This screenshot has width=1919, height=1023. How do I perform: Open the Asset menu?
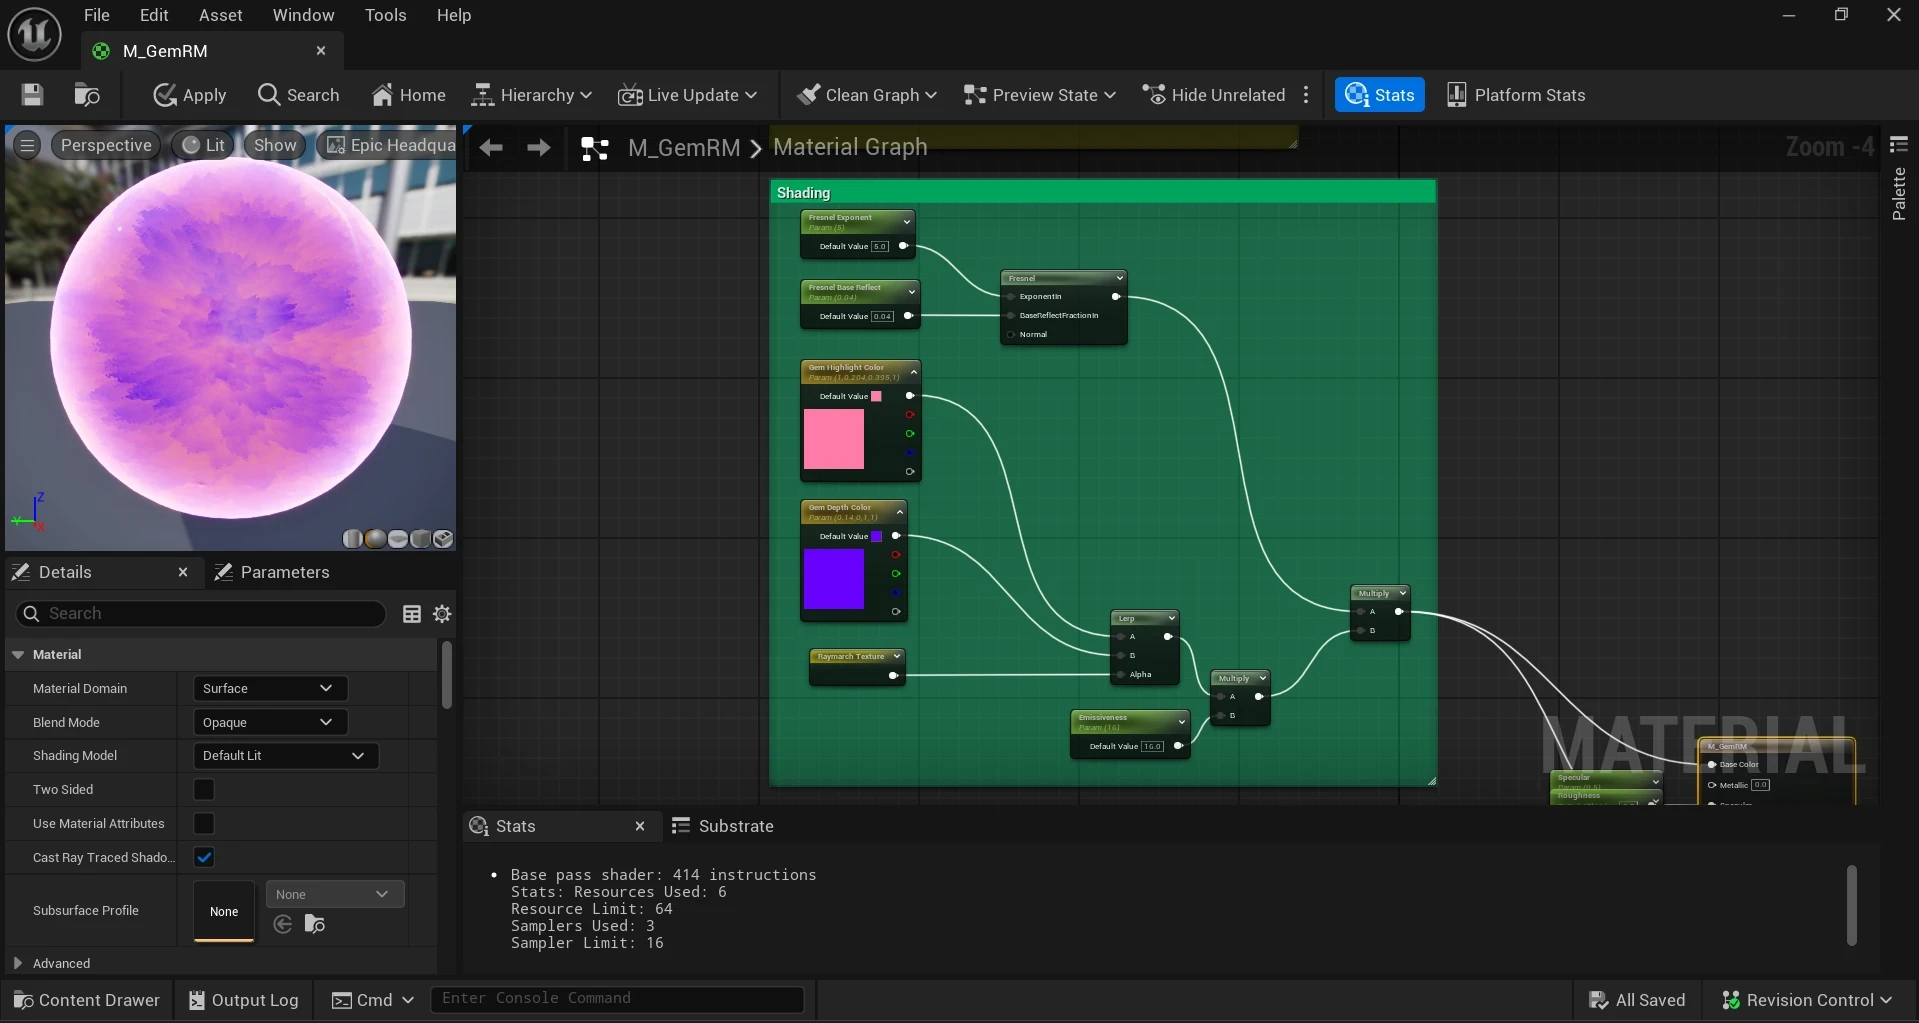click(x=220, y=15)
